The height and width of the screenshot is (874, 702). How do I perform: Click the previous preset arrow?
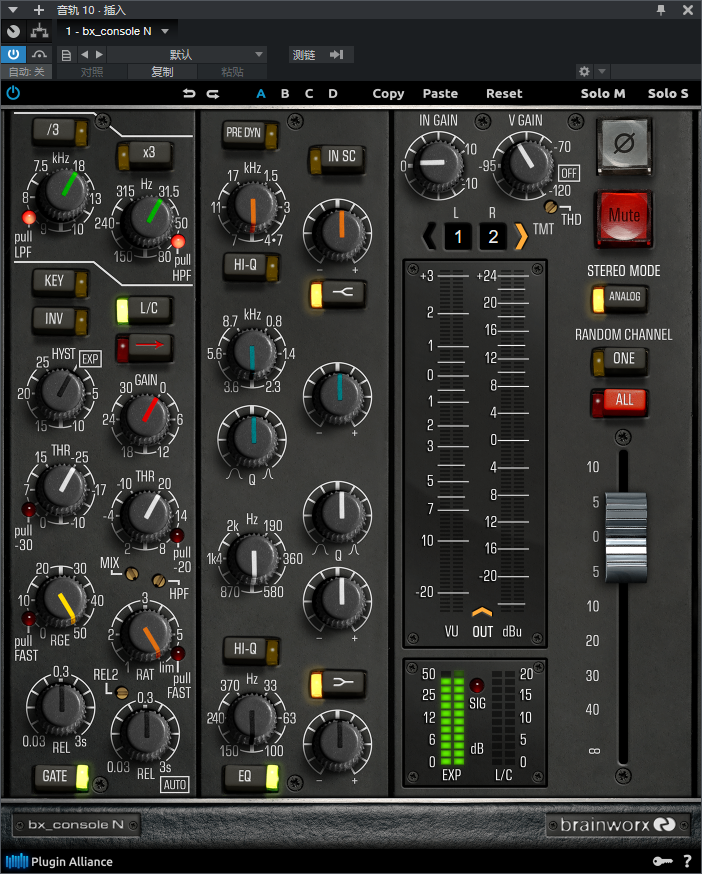85,55
